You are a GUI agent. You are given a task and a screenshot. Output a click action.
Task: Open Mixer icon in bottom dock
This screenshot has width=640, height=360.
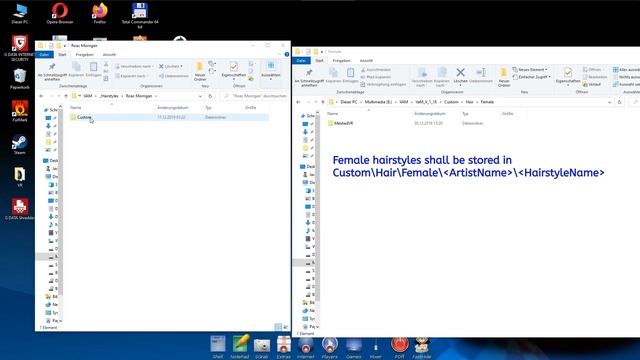click(376, 347)
